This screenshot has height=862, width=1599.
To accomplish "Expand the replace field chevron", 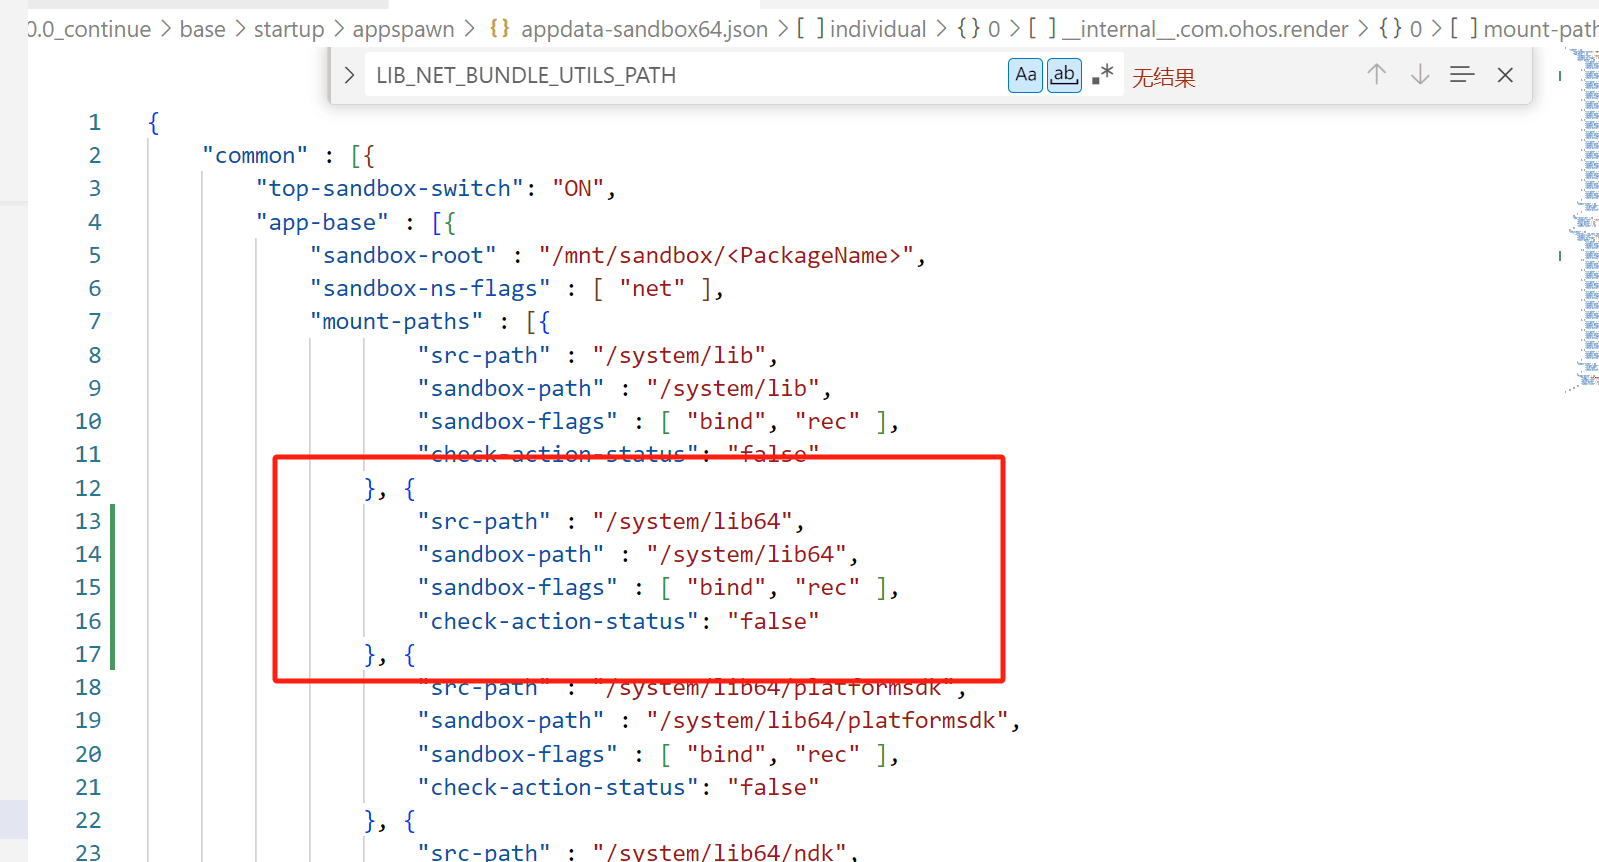I will [349, 75].
